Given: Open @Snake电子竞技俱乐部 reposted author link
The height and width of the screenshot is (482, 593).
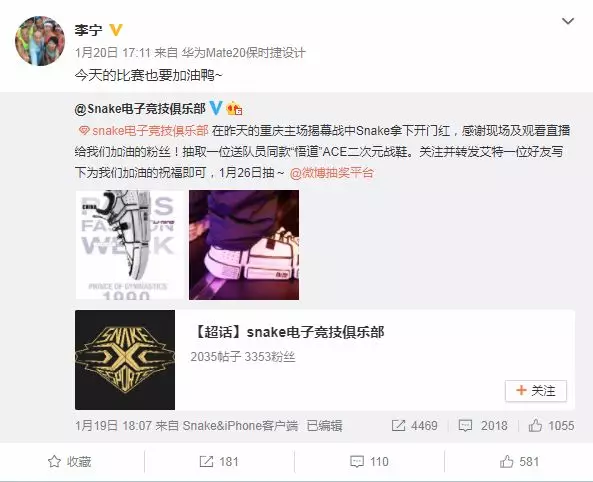Looking at the screenshot, I should point(140,109).
